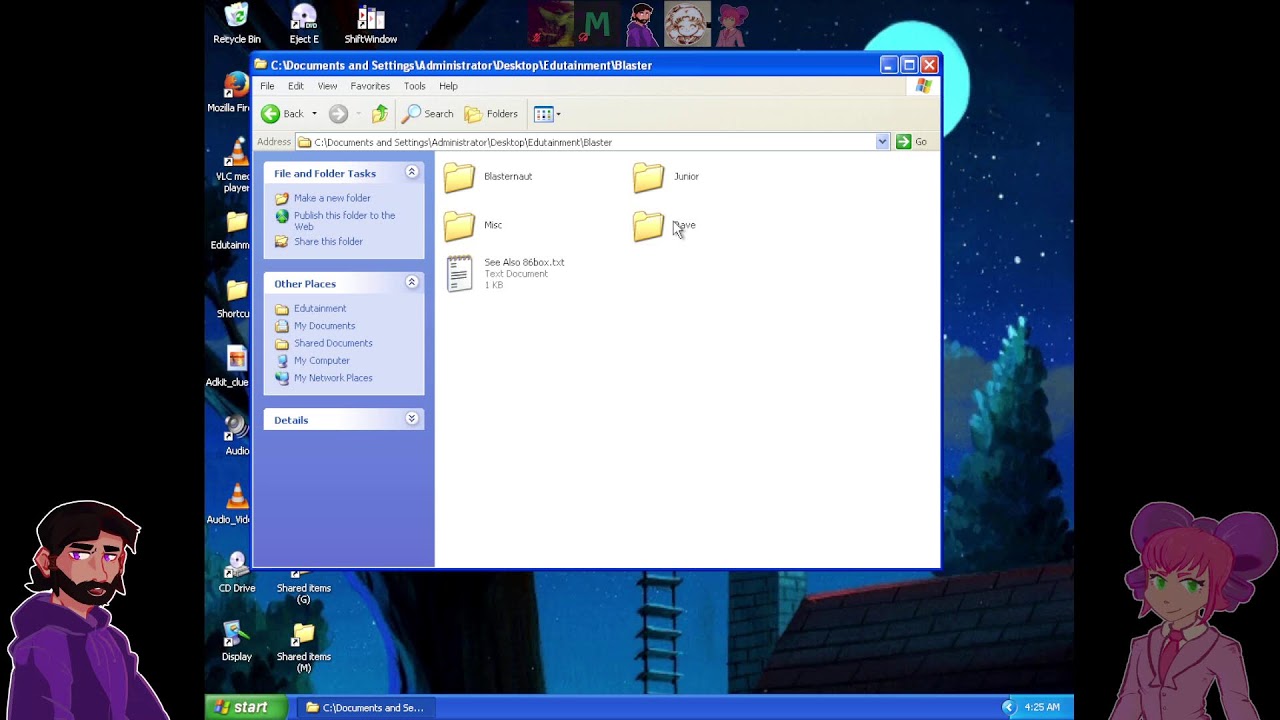Image resolution: width=1280 pixels, height=720 pixels.
Task: Open the Blasternaut folder
Action: coord(487,177)
